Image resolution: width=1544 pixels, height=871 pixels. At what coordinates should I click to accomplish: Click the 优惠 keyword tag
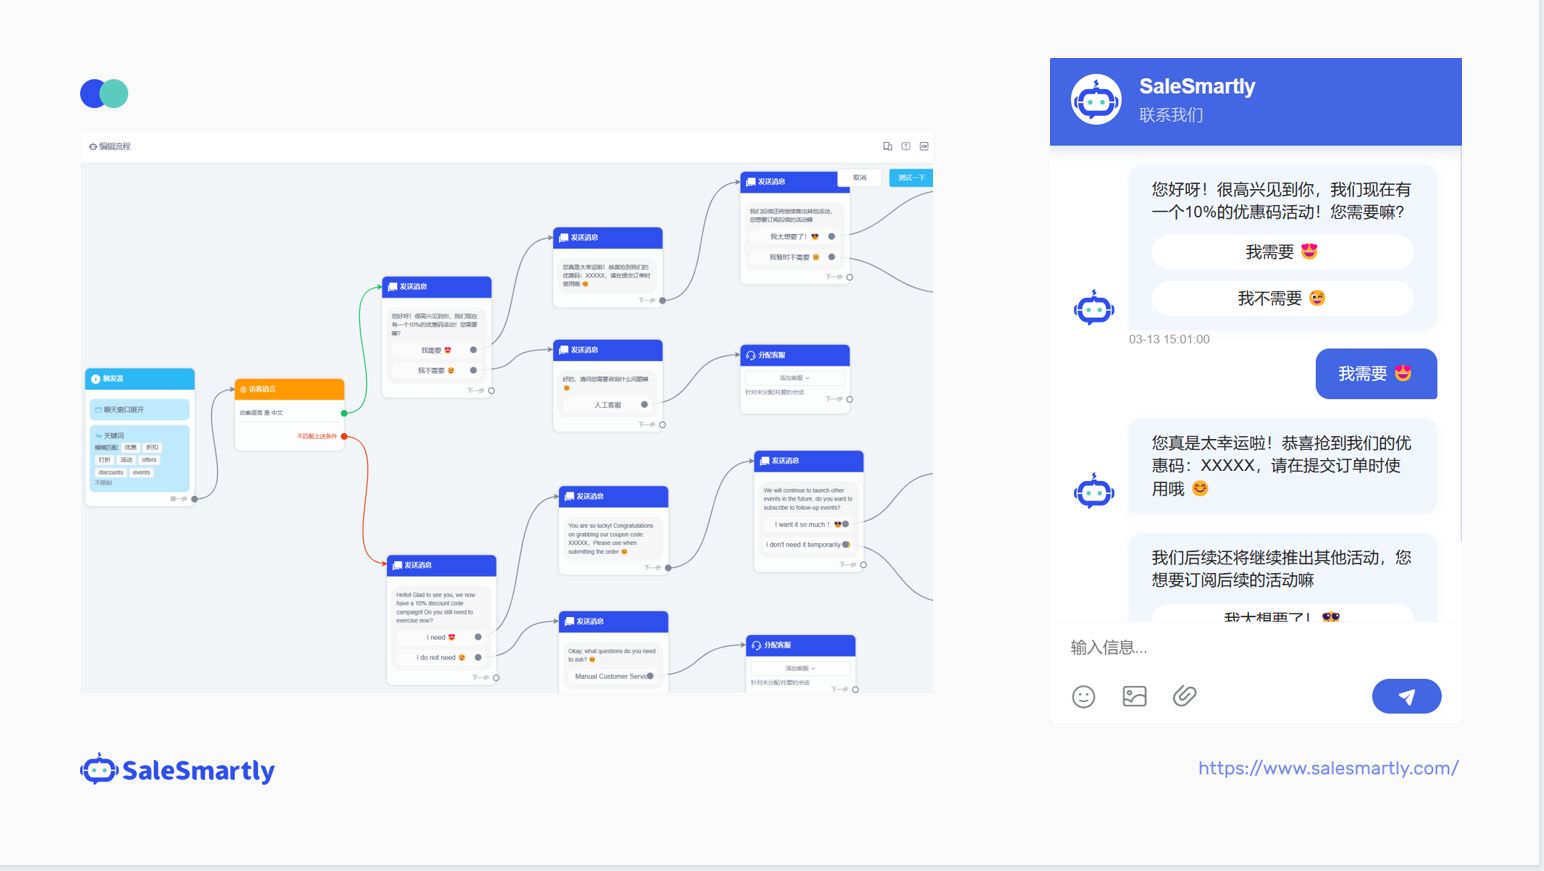click(x=131, y=448)
